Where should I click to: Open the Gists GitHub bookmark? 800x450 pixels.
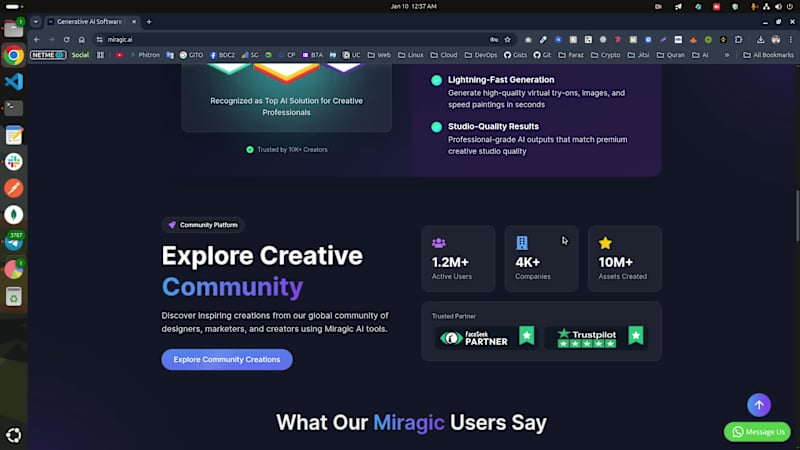[x=515, y=55]
